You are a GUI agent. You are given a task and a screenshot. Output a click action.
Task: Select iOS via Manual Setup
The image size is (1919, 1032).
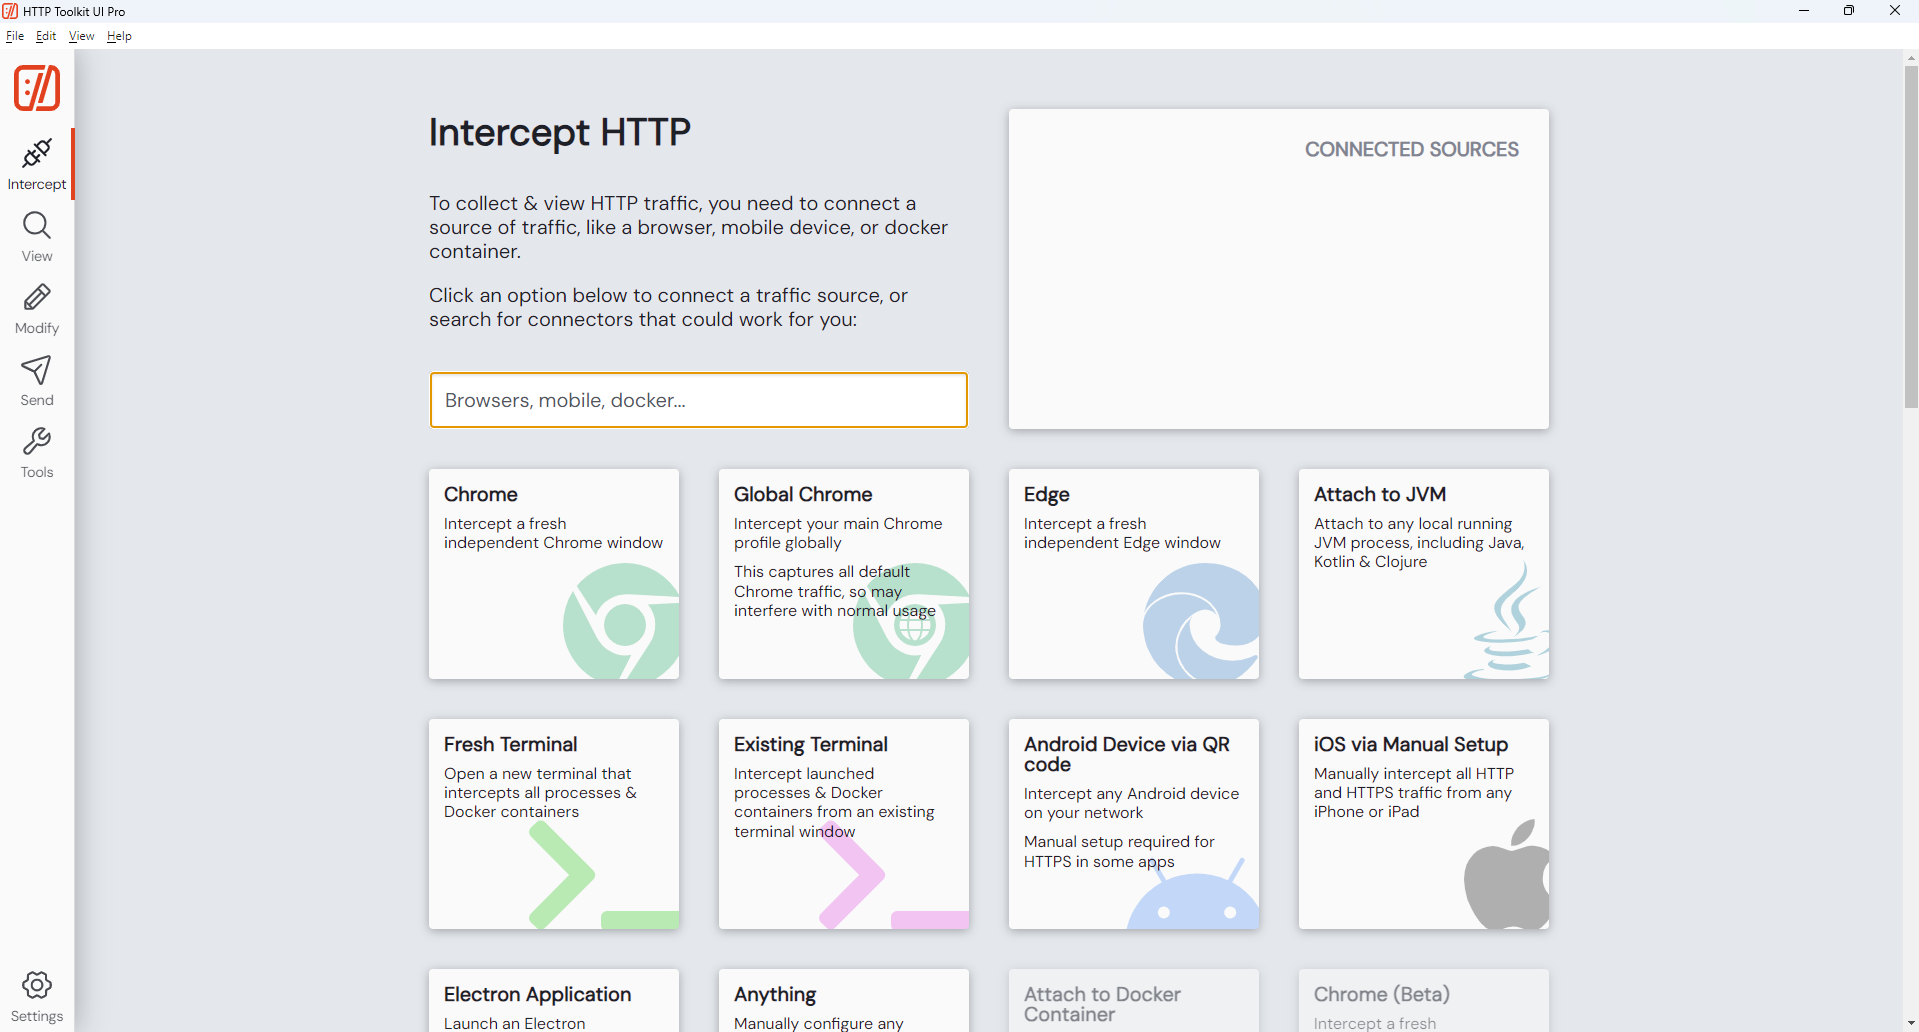pyautogui.click(x=1424, y=824)
